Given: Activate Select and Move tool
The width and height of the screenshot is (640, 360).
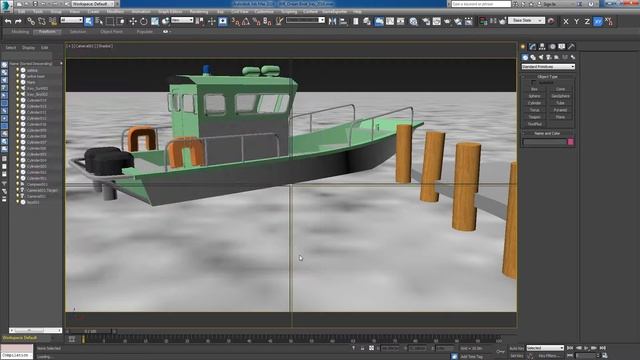Looking at the screenshot, I should pyautogui.click(x=133, y=21).
